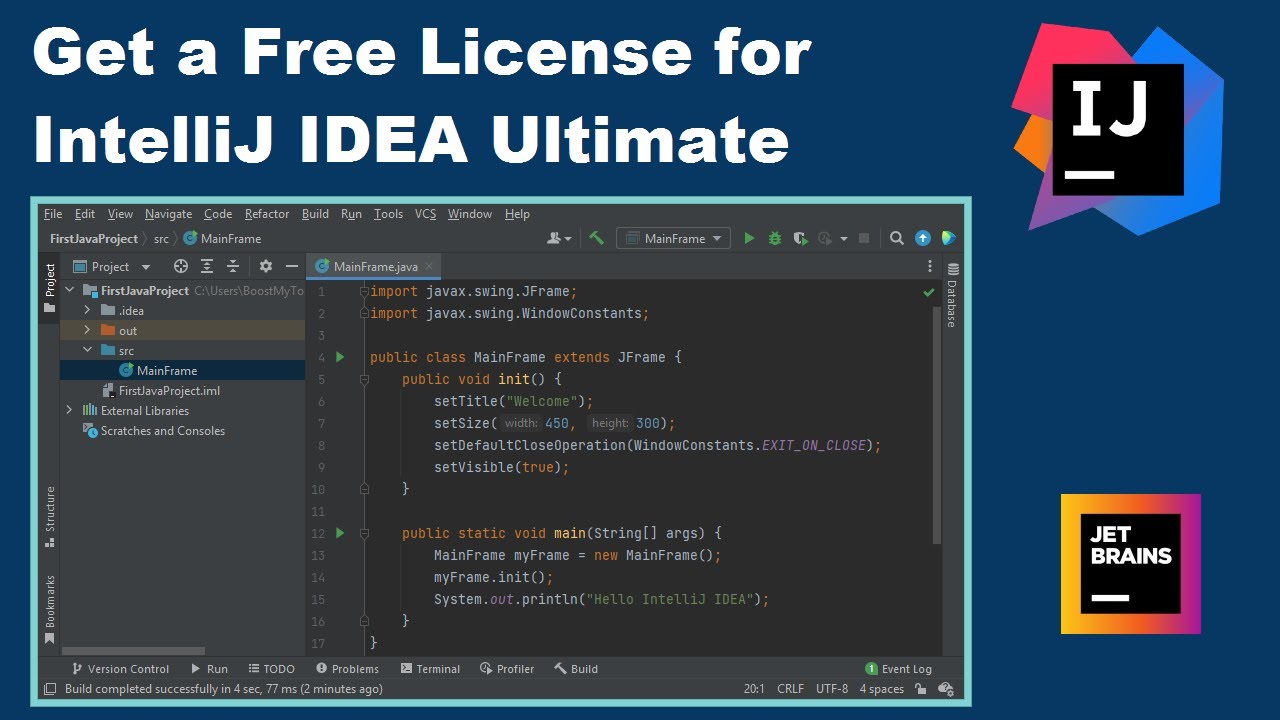Viewport: 1280px width, 720px height.
Task: Open editor tab options three-dot menu
Action: pyautogui.click(x=930, y=266)
